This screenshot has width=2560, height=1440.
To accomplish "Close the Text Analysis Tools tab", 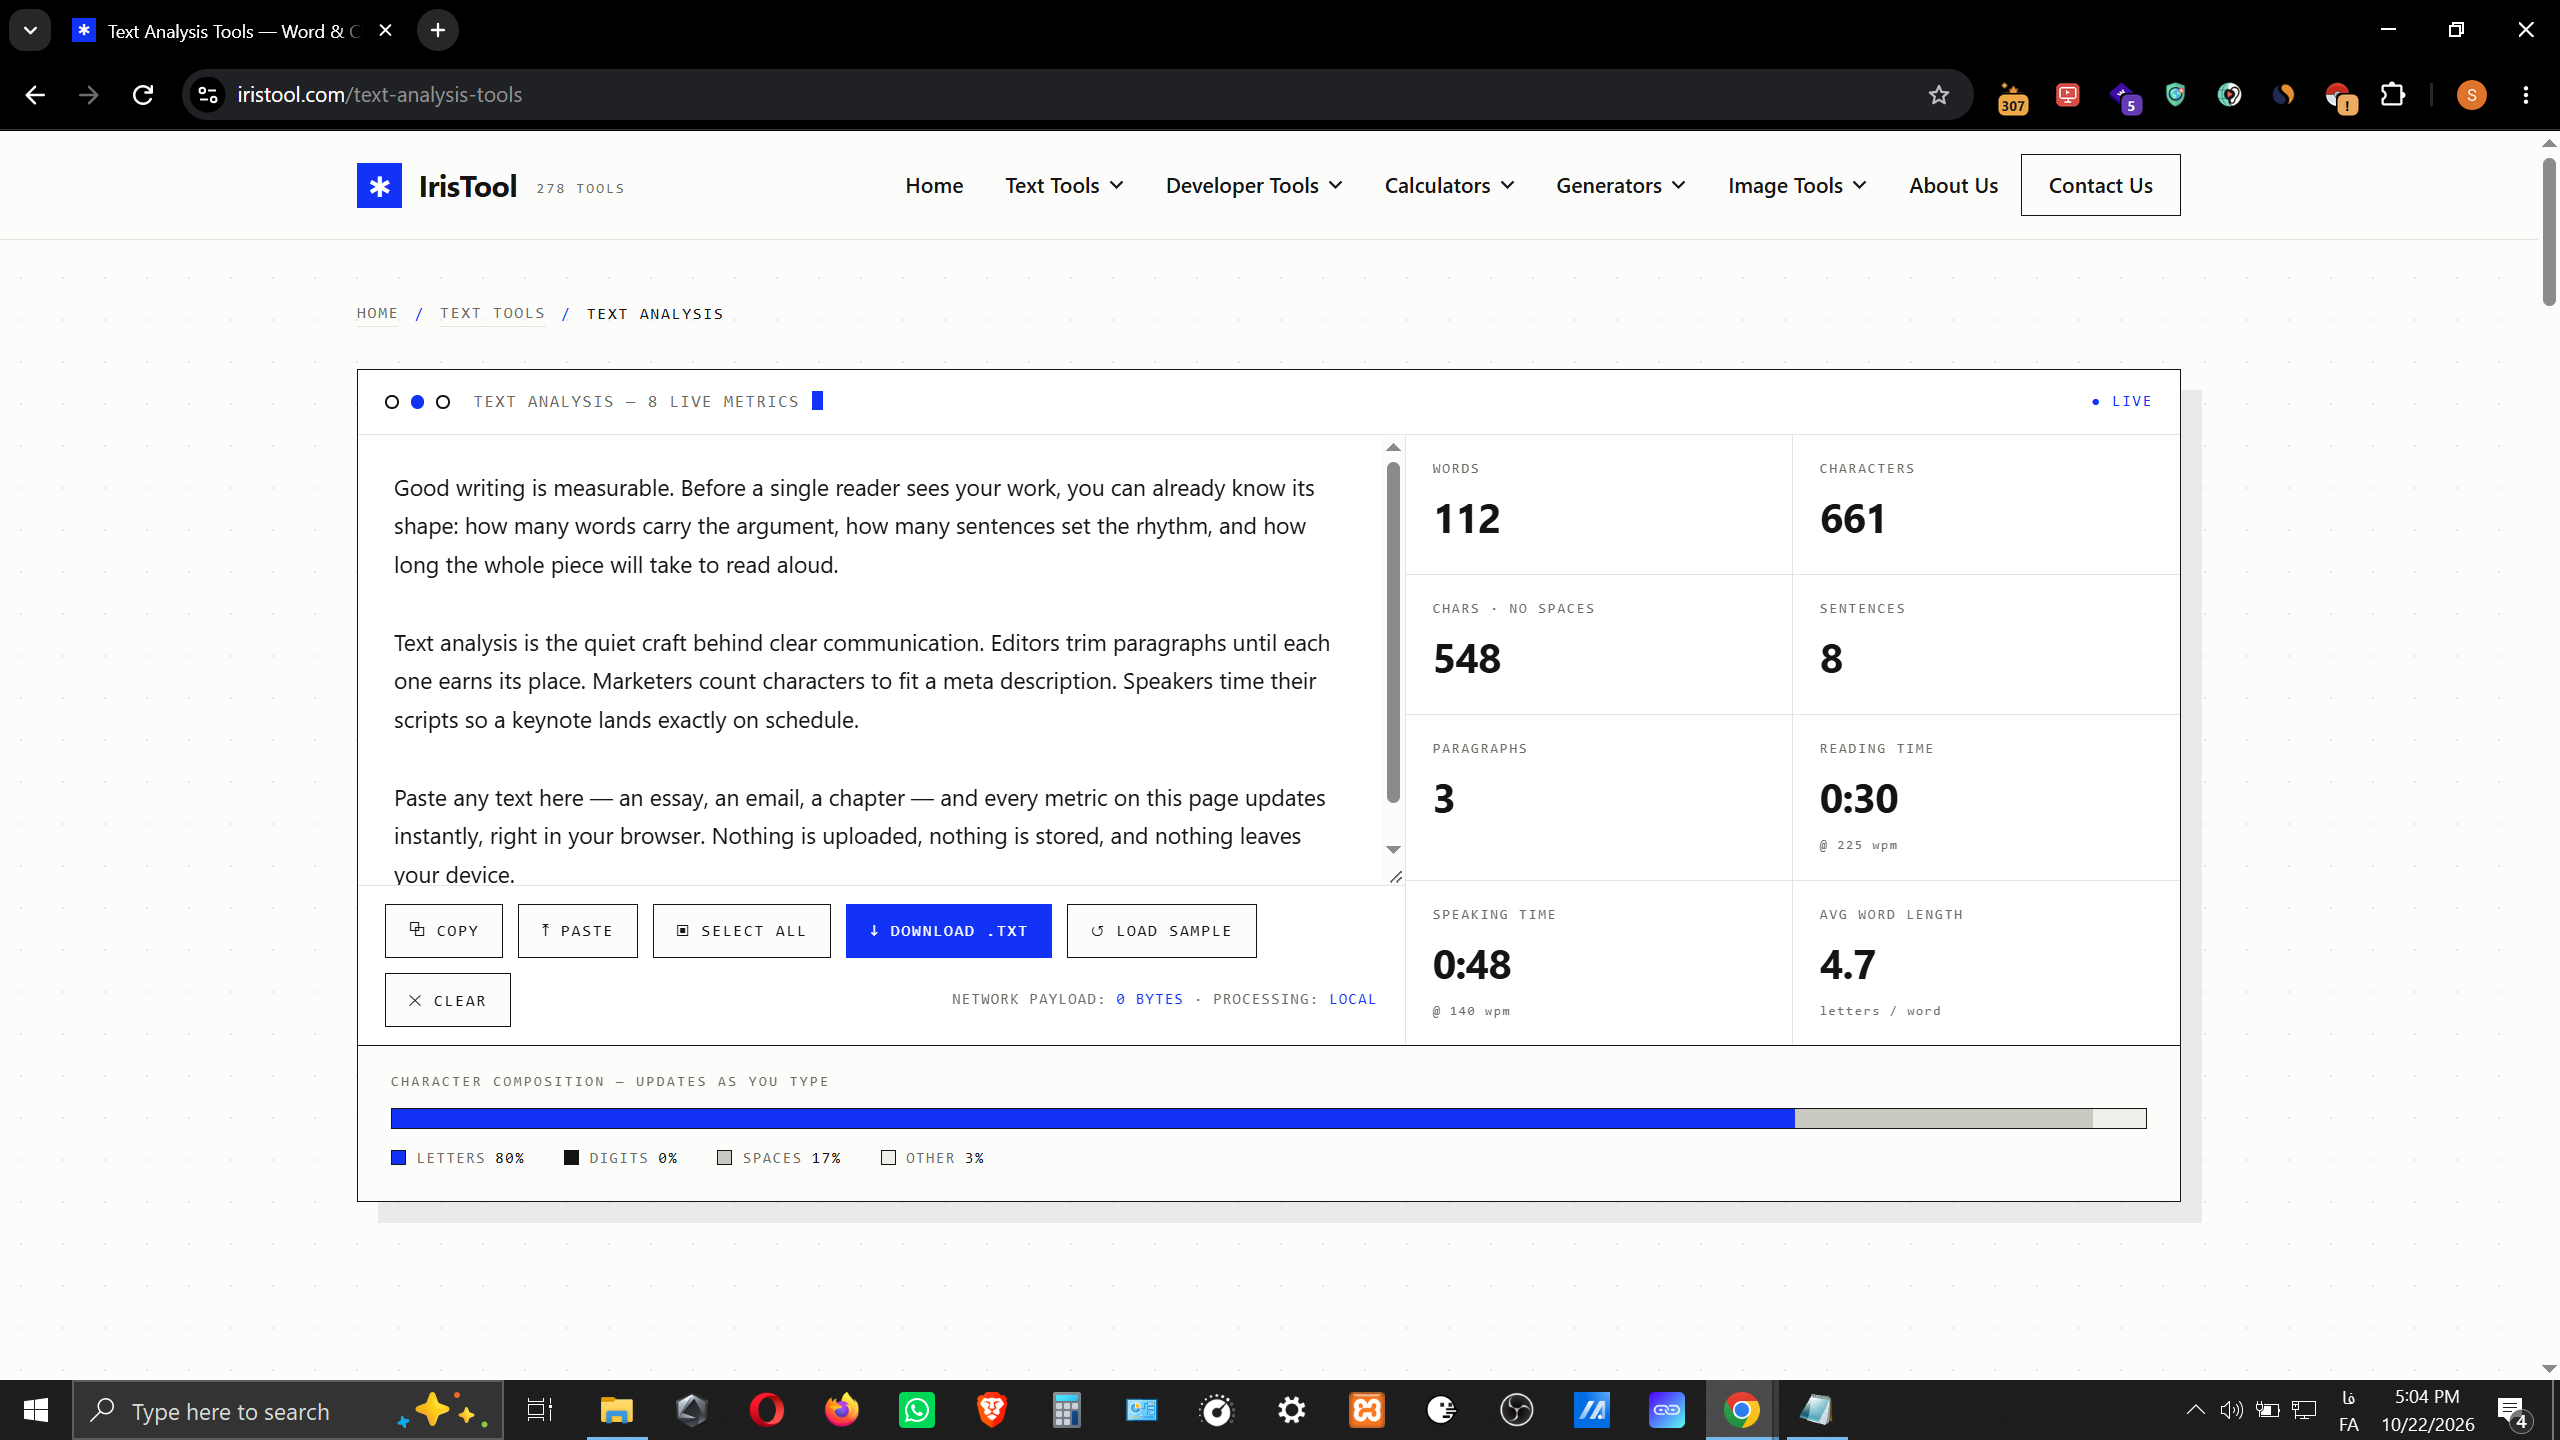I will [x=385, y=31].
